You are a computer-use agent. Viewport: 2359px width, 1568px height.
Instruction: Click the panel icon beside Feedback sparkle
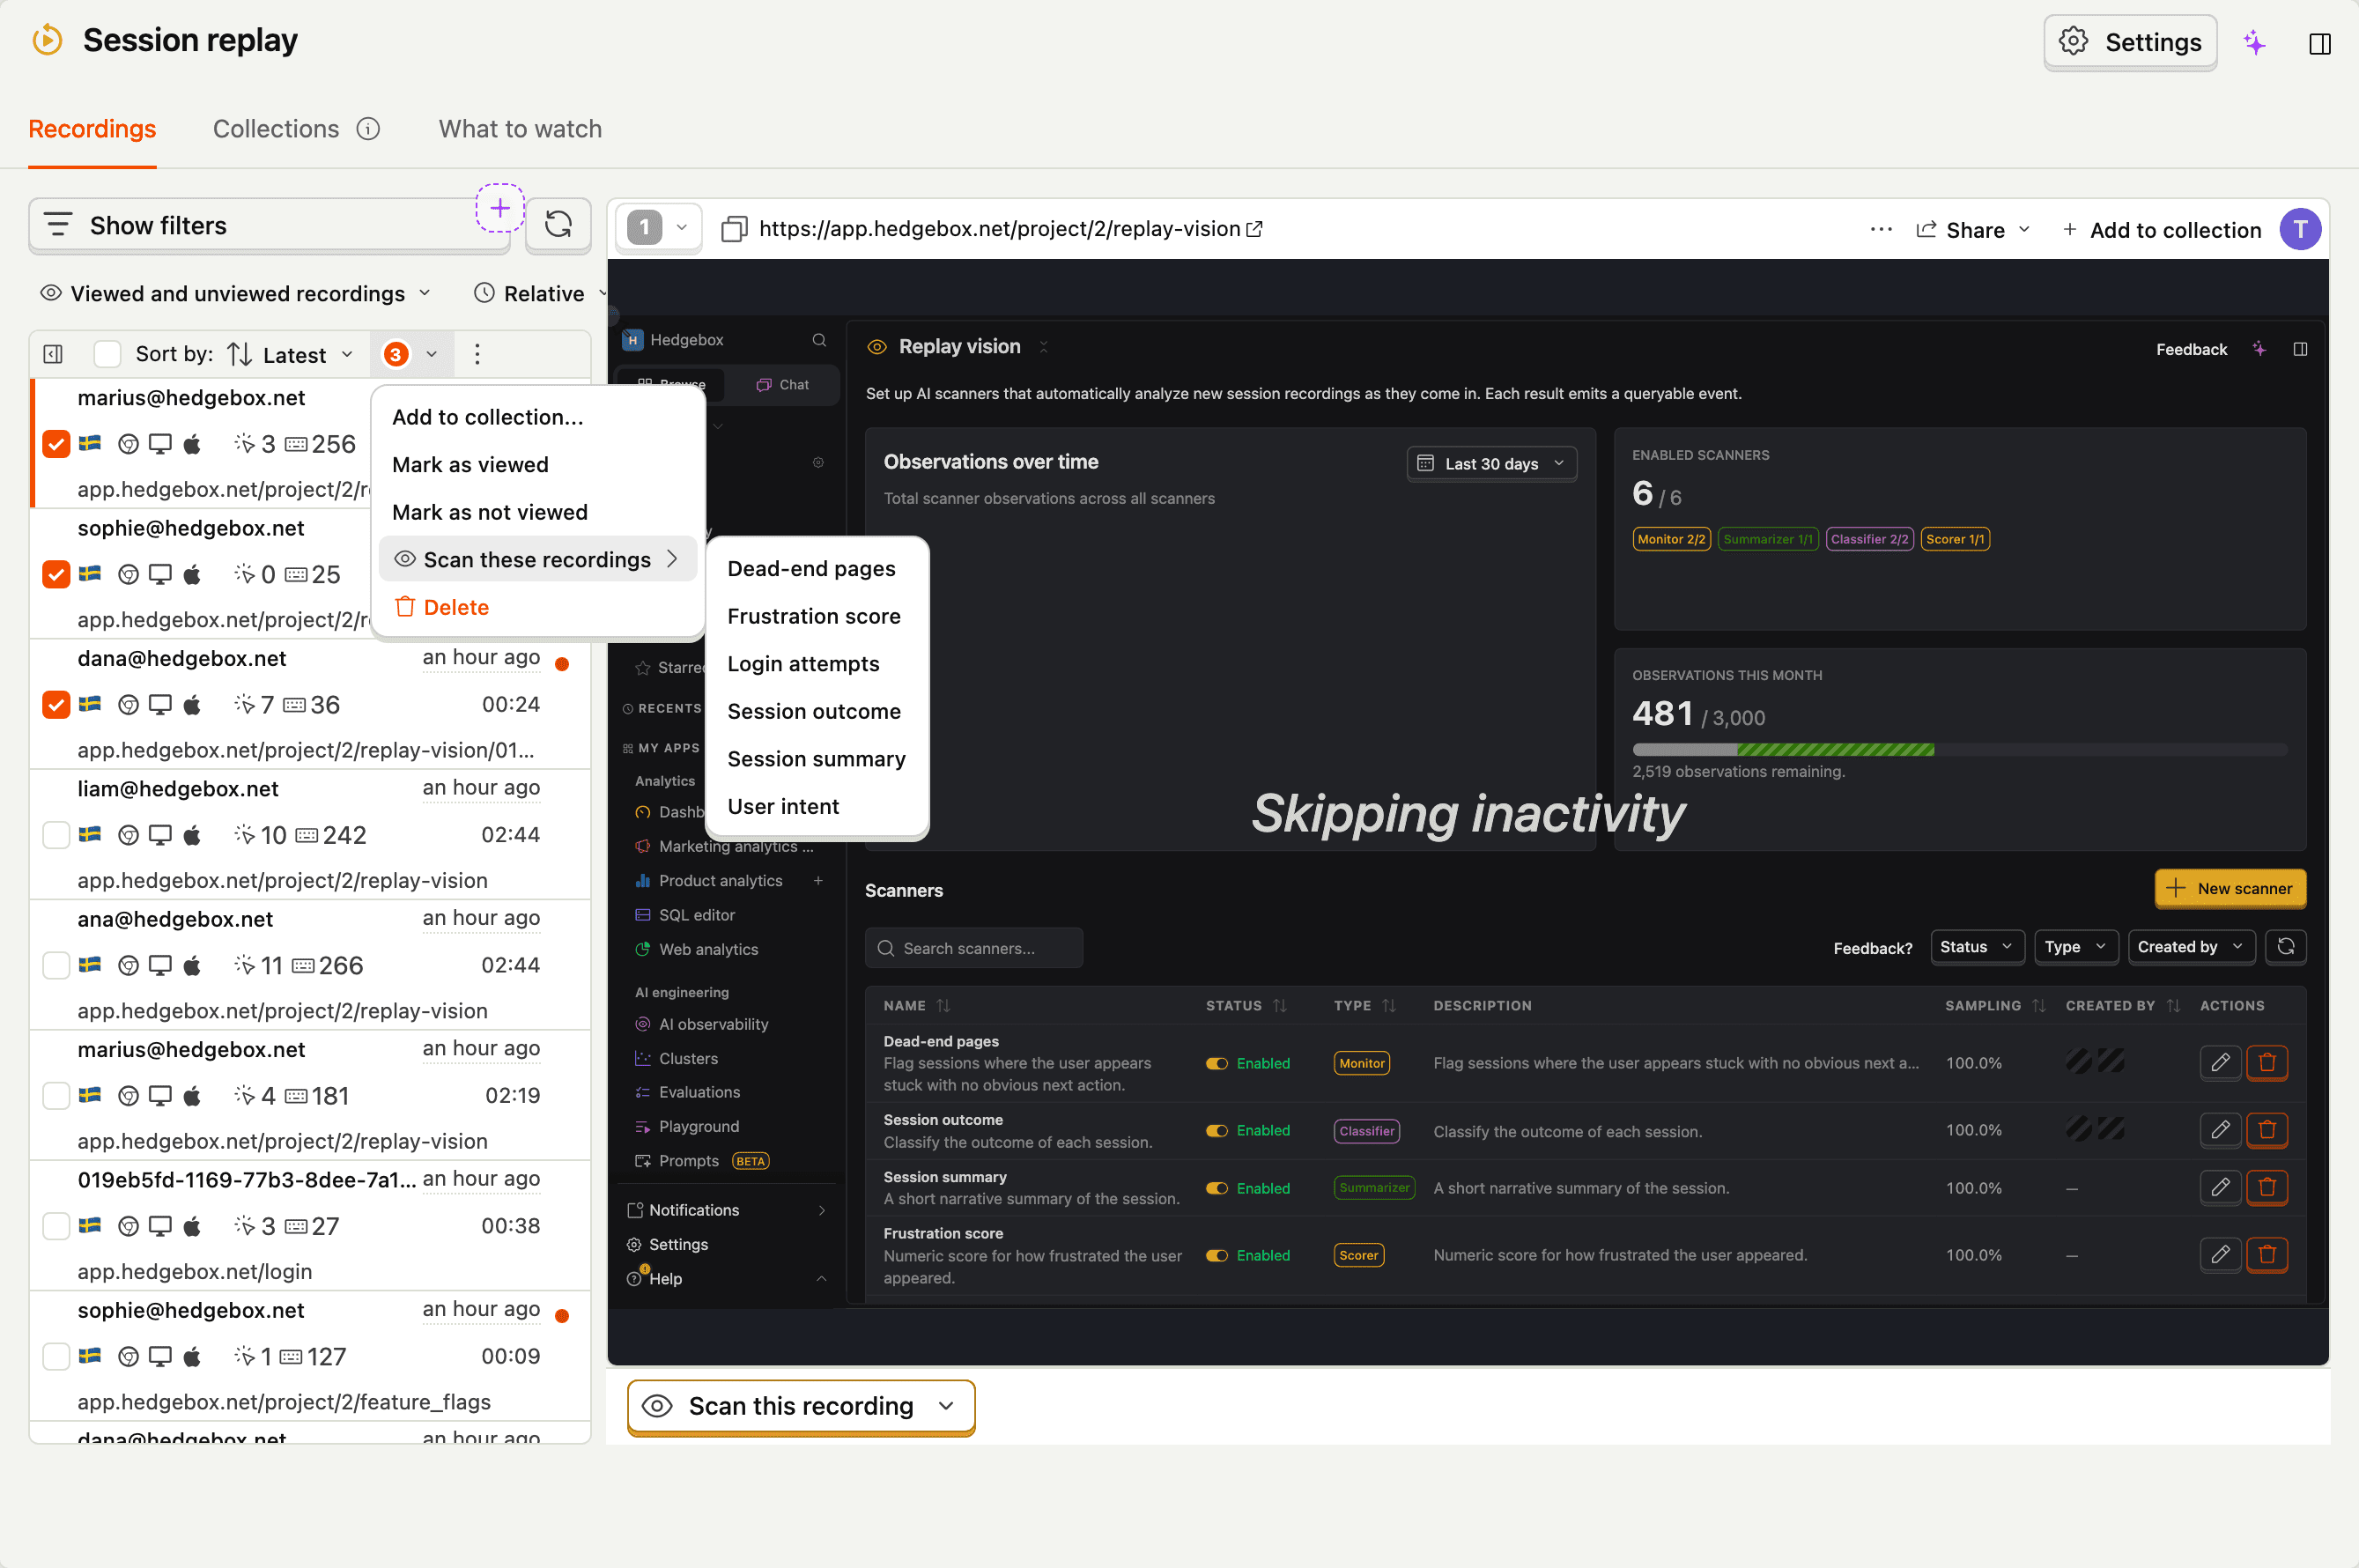coord(2300,349)
